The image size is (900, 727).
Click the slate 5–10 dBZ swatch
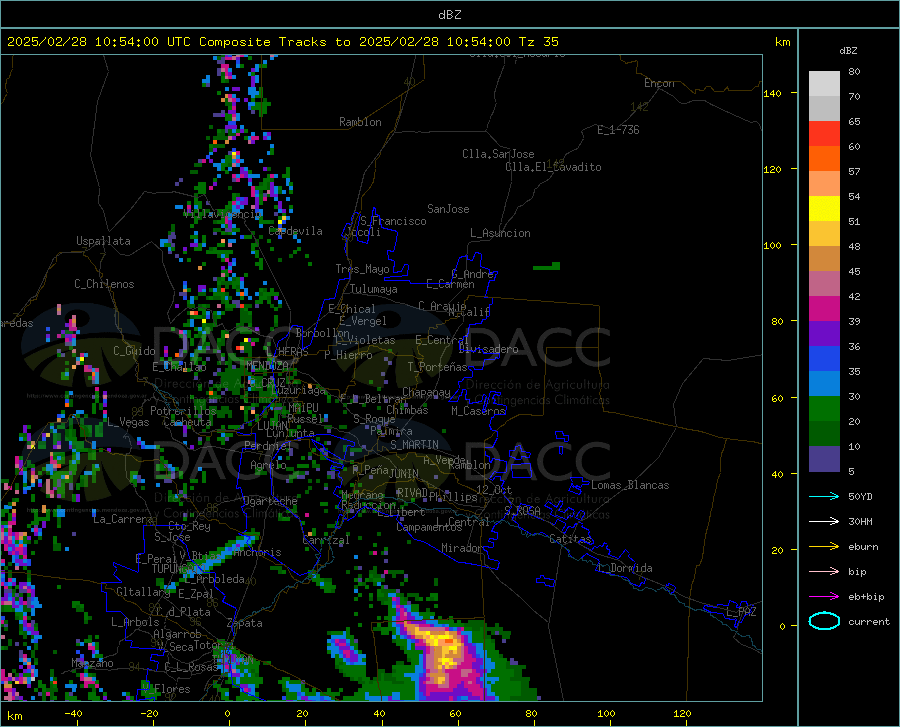(824, 459)
